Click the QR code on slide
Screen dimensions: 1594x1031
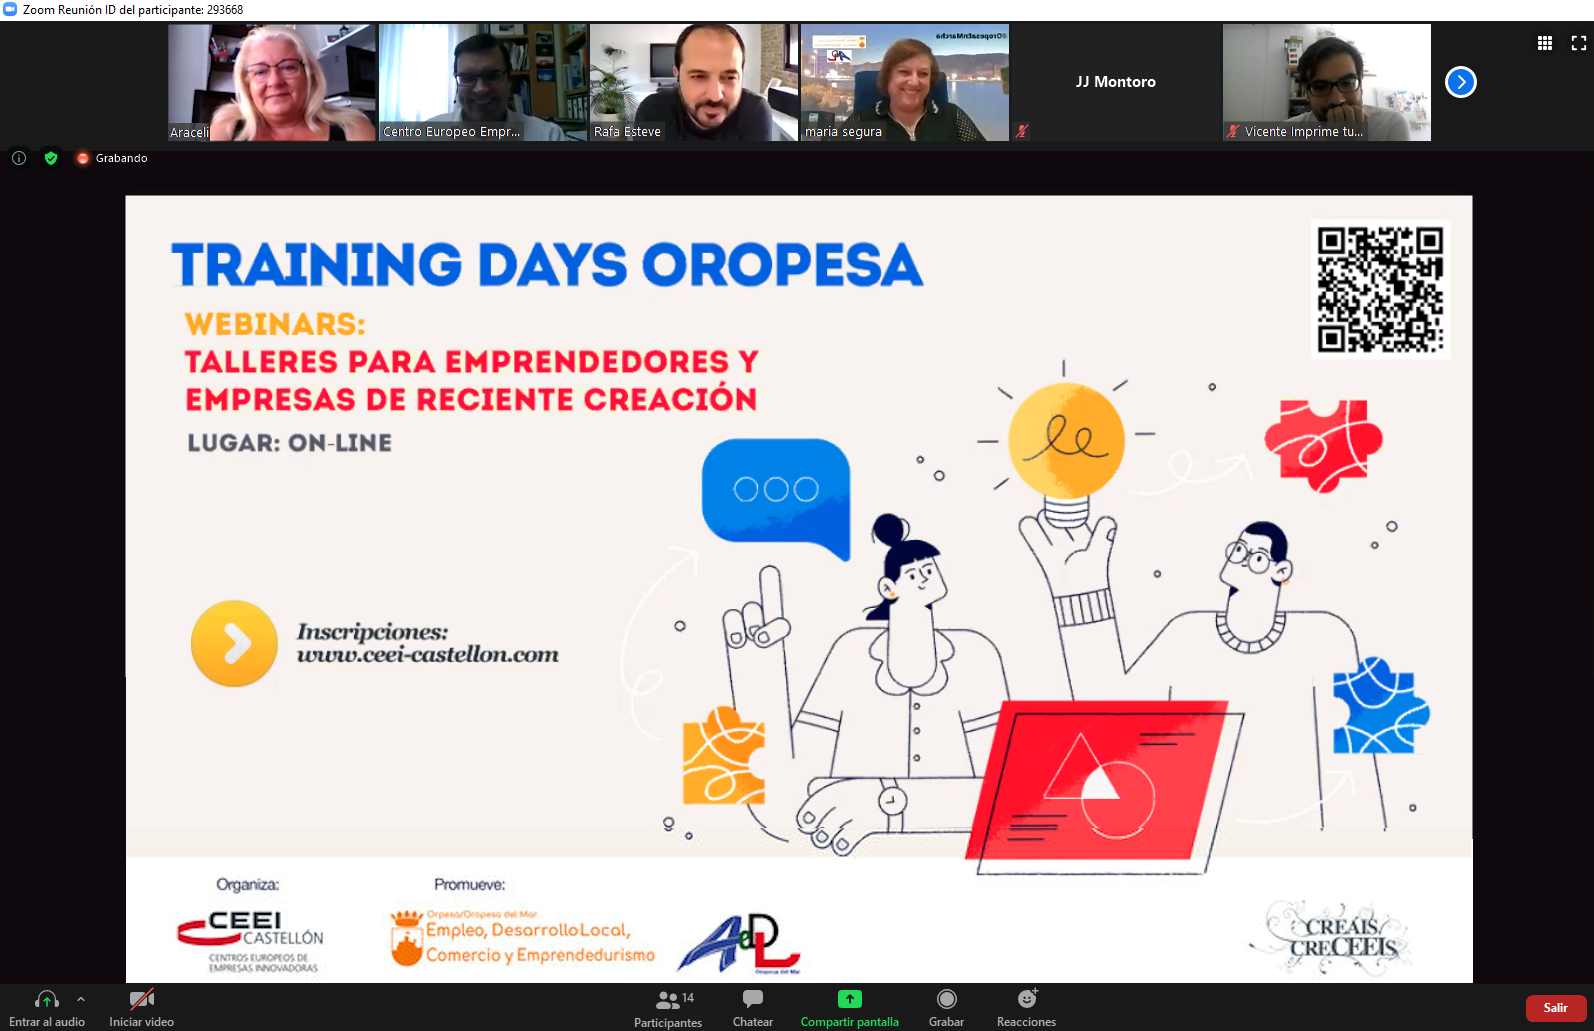tap(1380, 290)
